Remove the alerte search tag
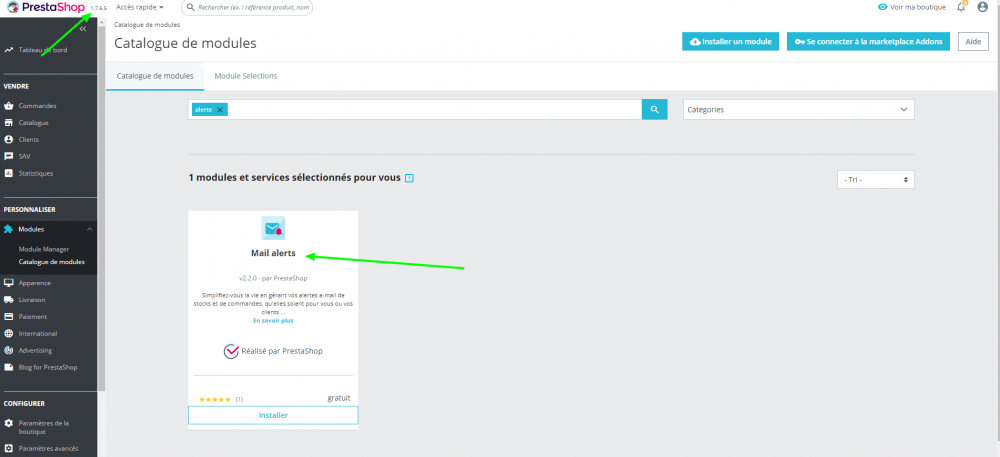The image size is (1000, 457). [x=220, y=110]
